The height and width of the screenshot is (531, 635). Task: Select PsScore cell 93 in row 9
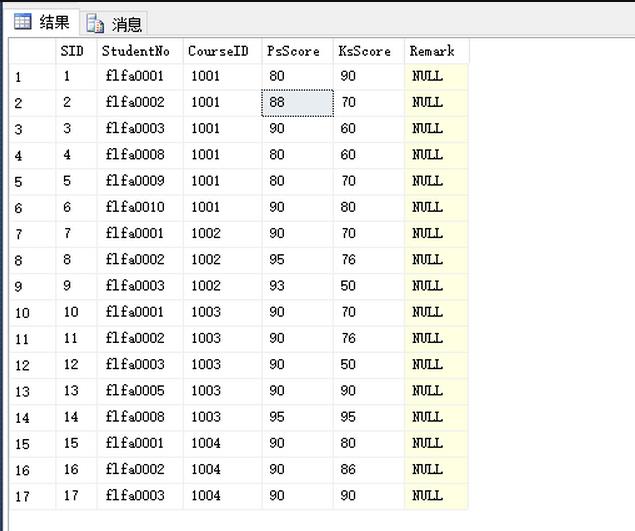click(297, 286)
